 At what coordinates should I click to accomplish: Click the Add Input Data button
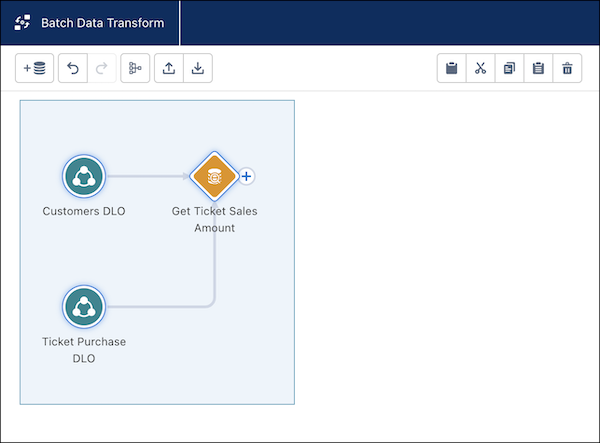pos(34,69)
